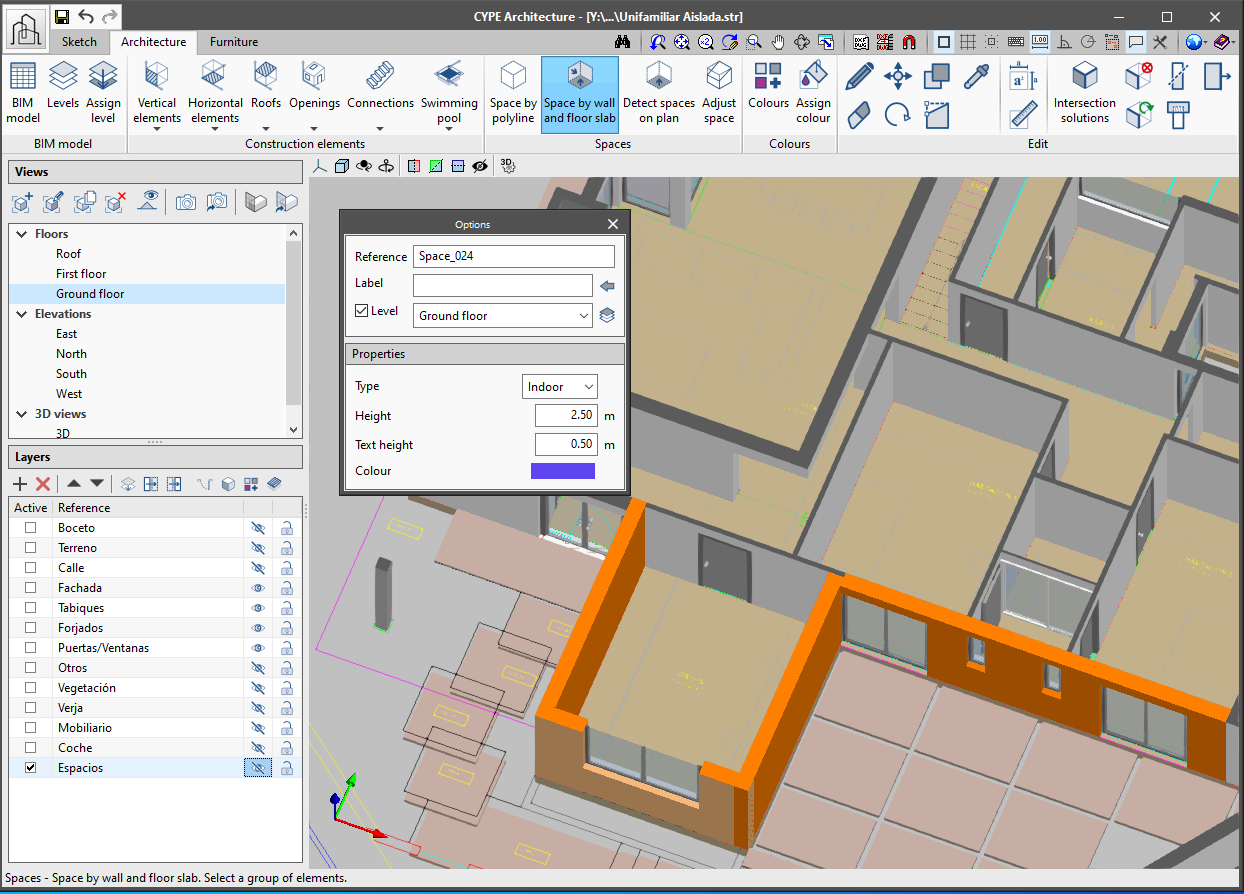The image size is (1244, 894).
Task: Click the Reference input field
Action: tap(514, 256)
